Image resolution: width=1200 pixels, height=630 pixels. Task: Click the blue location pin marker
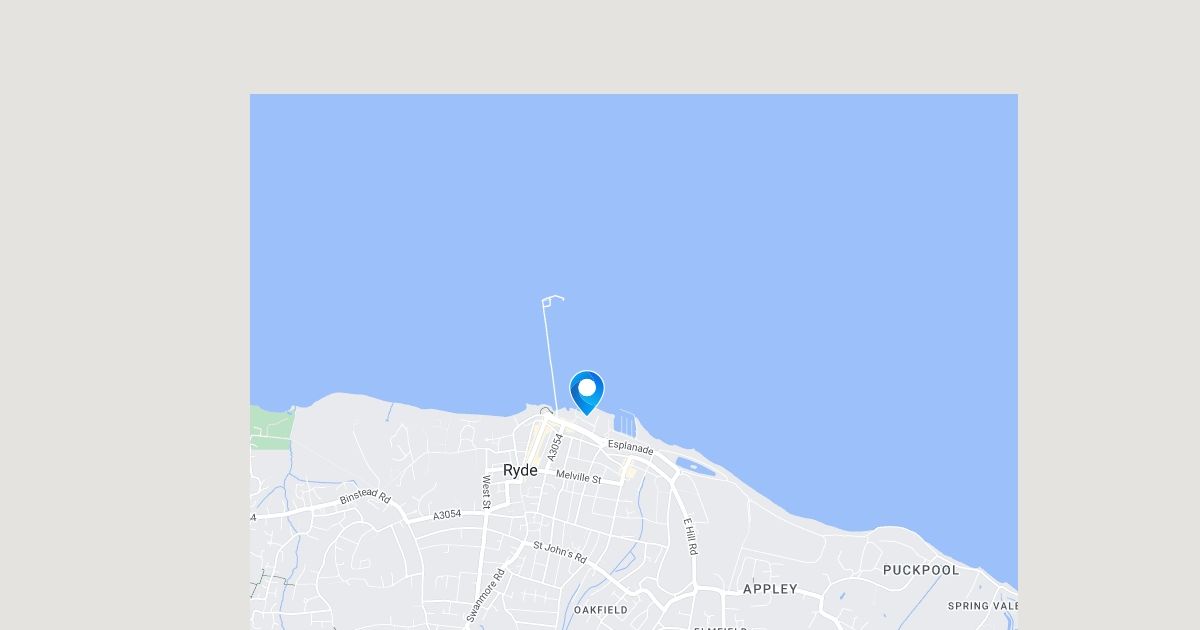[587, 393]
